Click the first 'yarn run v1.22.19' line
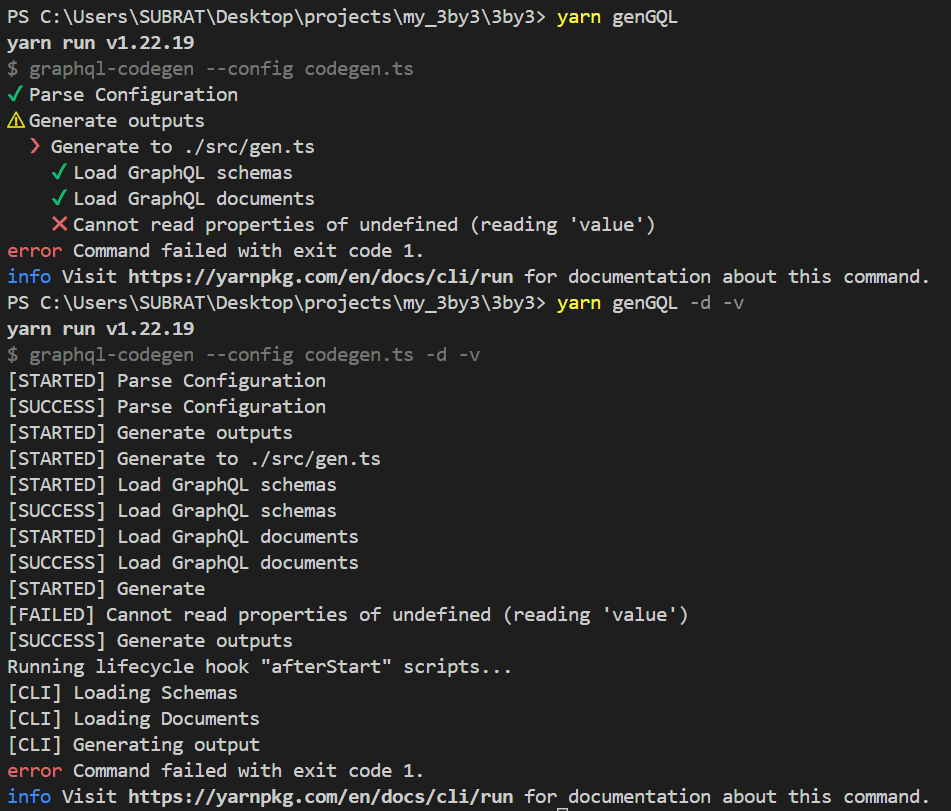Viewport: 951px width, 811px height. [101, 43]
